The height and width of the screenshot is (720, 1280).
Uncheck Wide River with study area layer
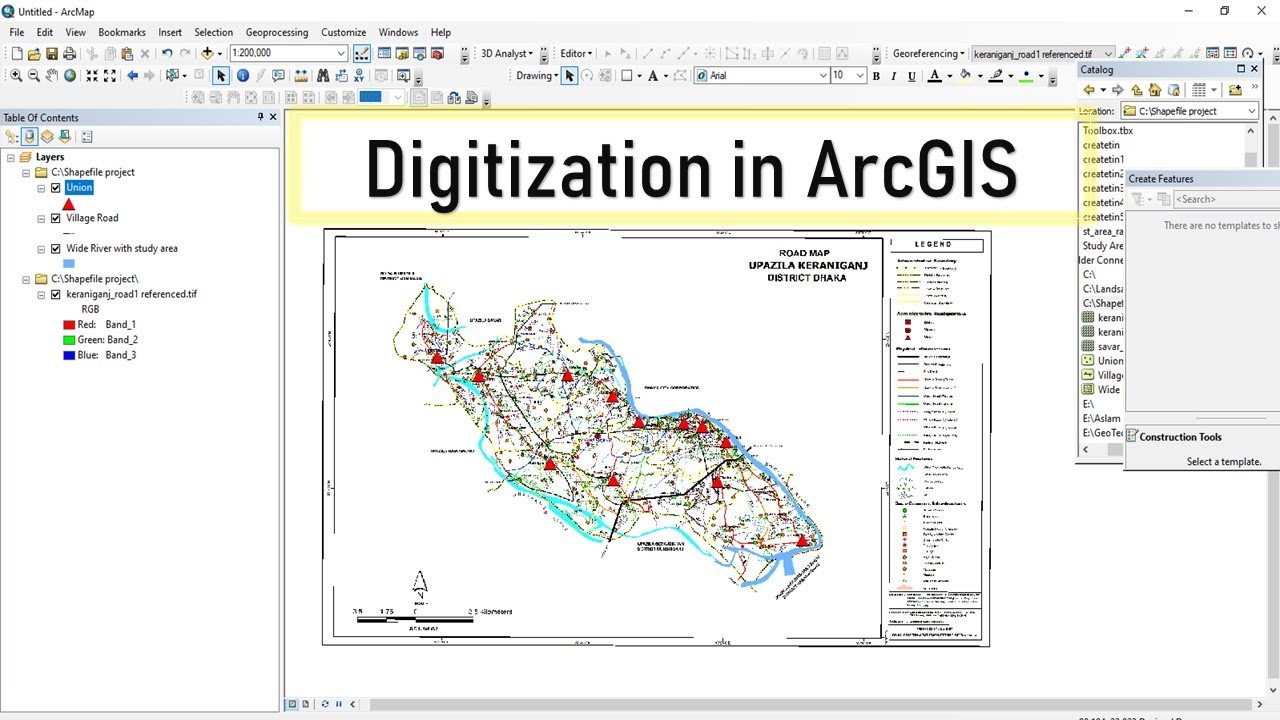56,248
